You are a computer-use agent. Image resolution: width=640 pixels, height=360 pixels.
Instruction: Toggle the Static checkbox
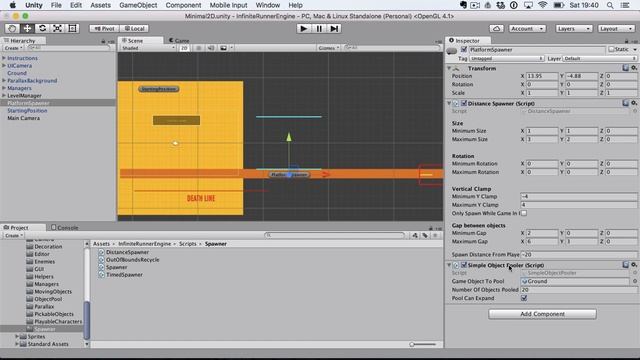click(x=611, y=49)
